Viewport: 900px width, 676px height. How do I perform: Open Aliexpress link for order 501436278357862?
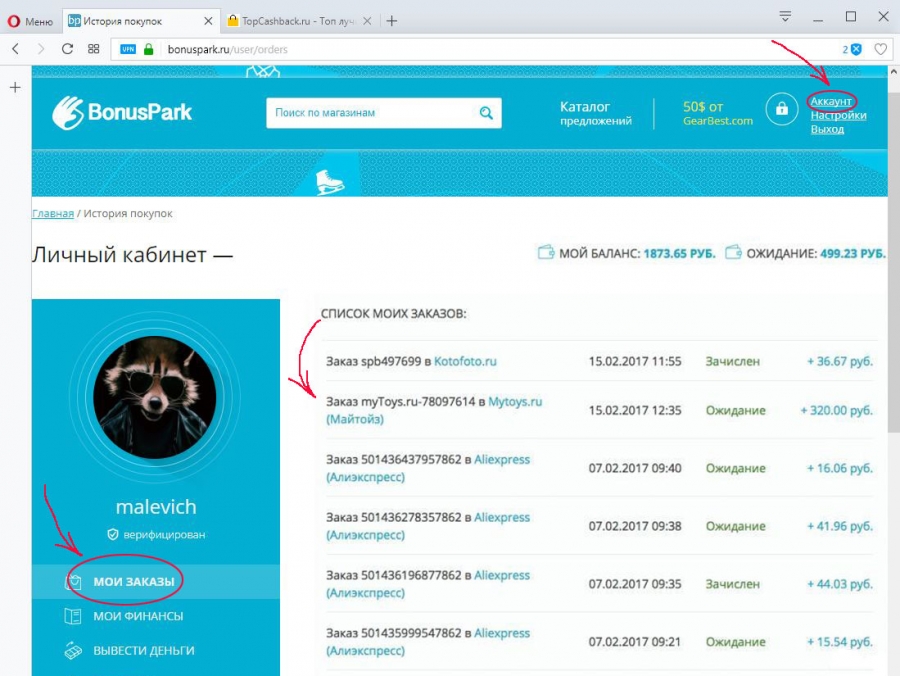point(428,526)
